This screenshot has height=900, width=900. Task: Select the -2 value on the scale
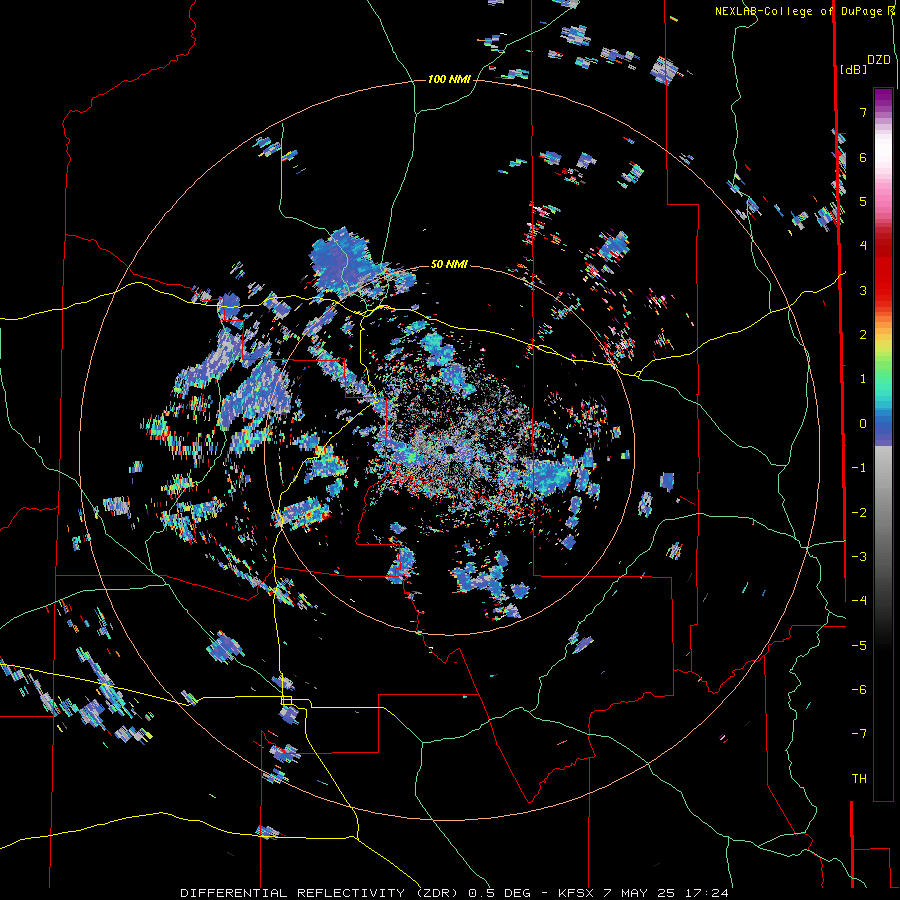[x=859, y=513]
